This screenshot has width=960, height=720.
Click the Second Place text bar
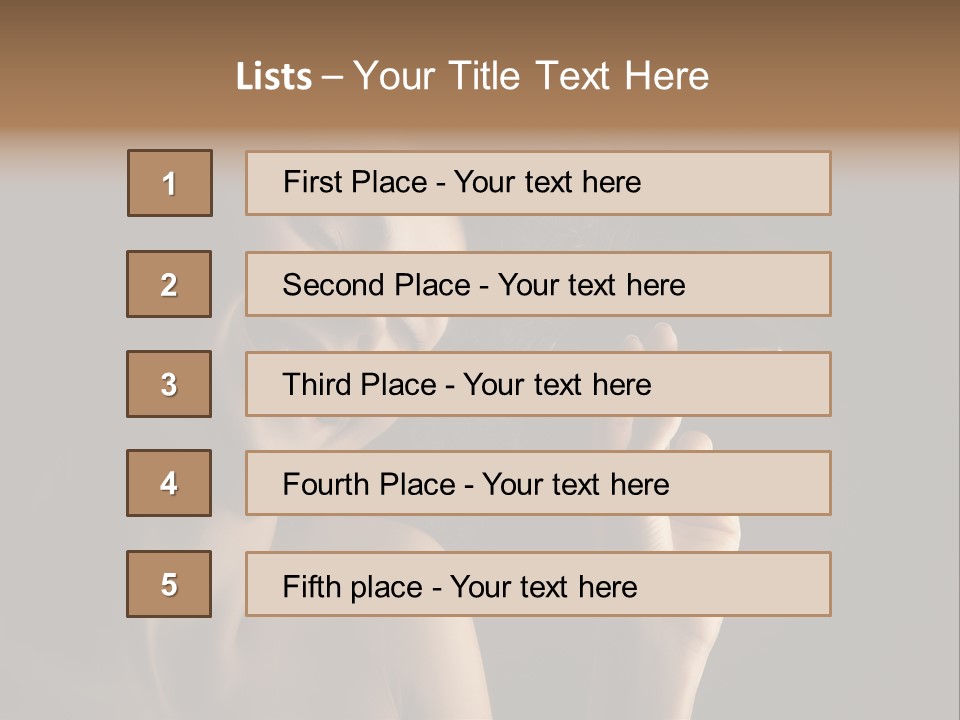coord(538,284)
